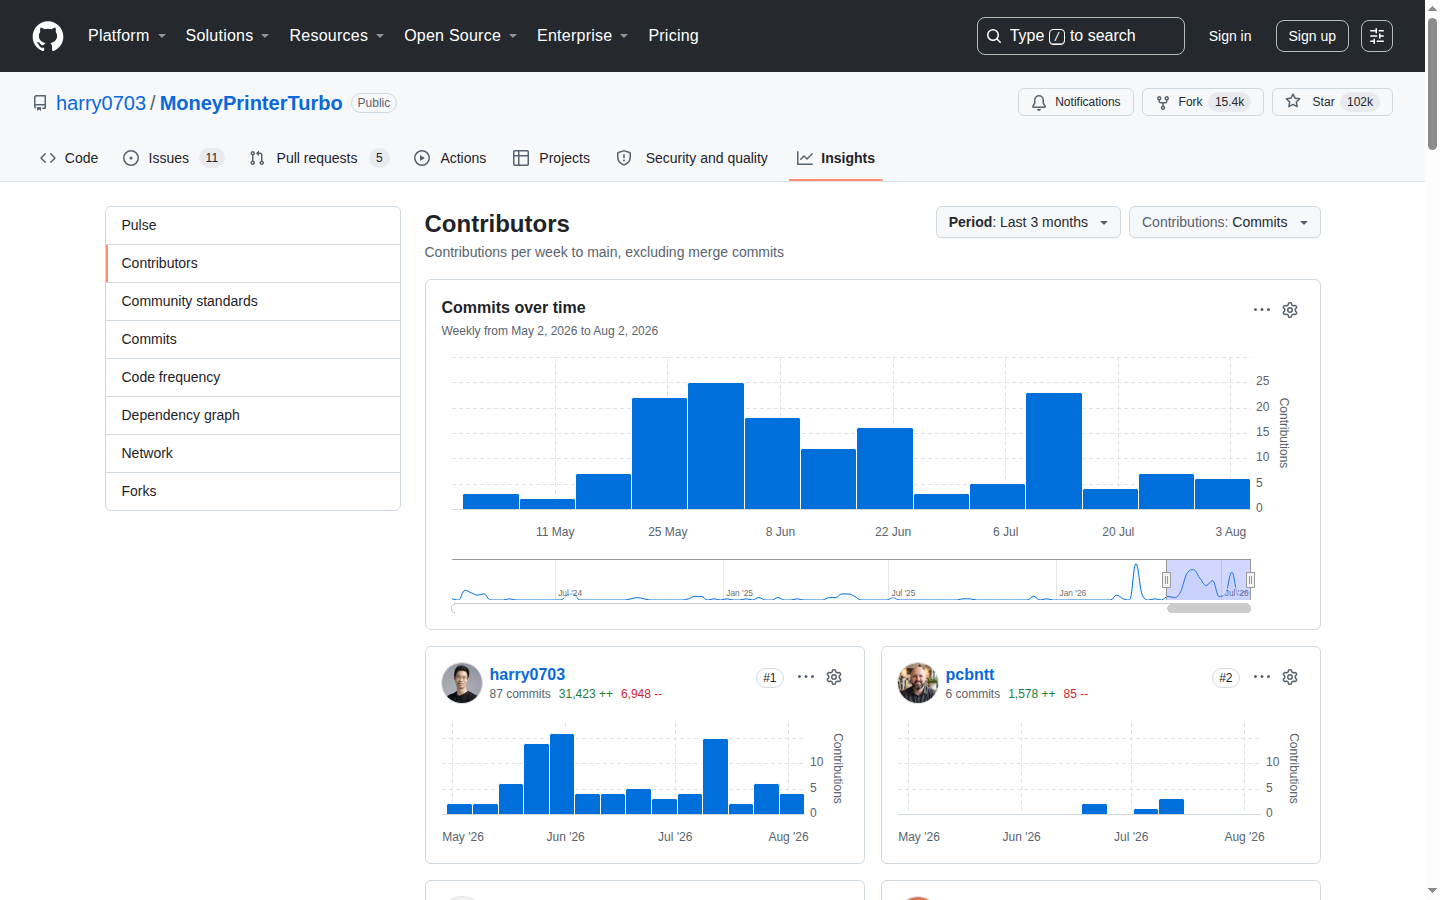Click the Sign up button
The image size is (1440, 900).
click(x=1312, y=36)
